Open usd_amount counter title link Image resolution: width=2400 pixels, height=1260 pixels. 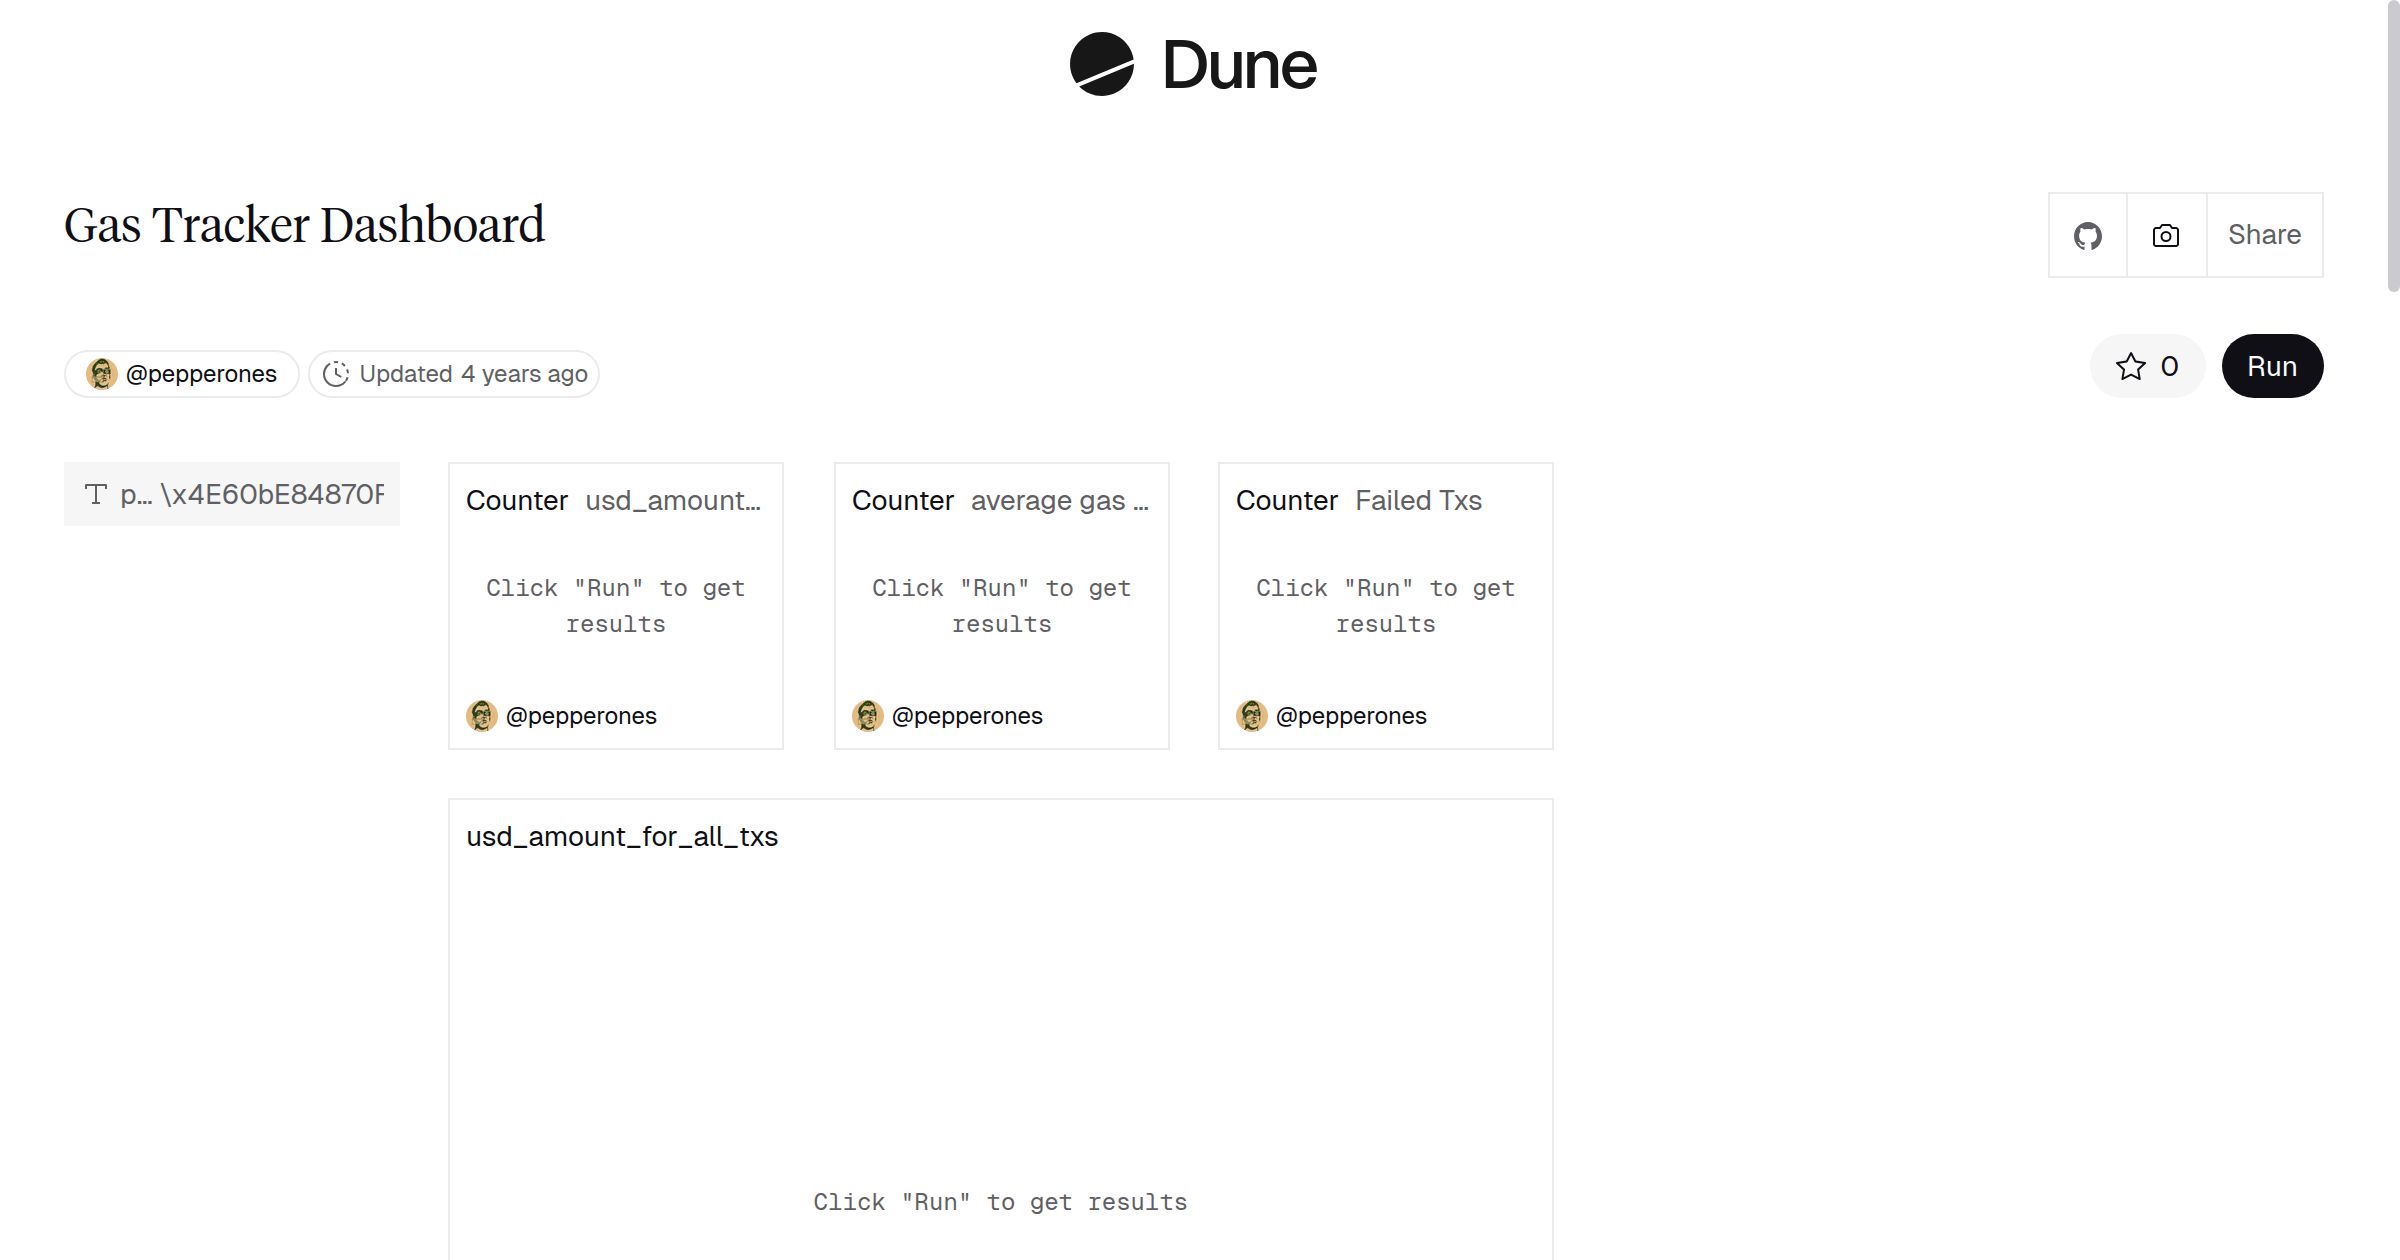pos(672,500)
